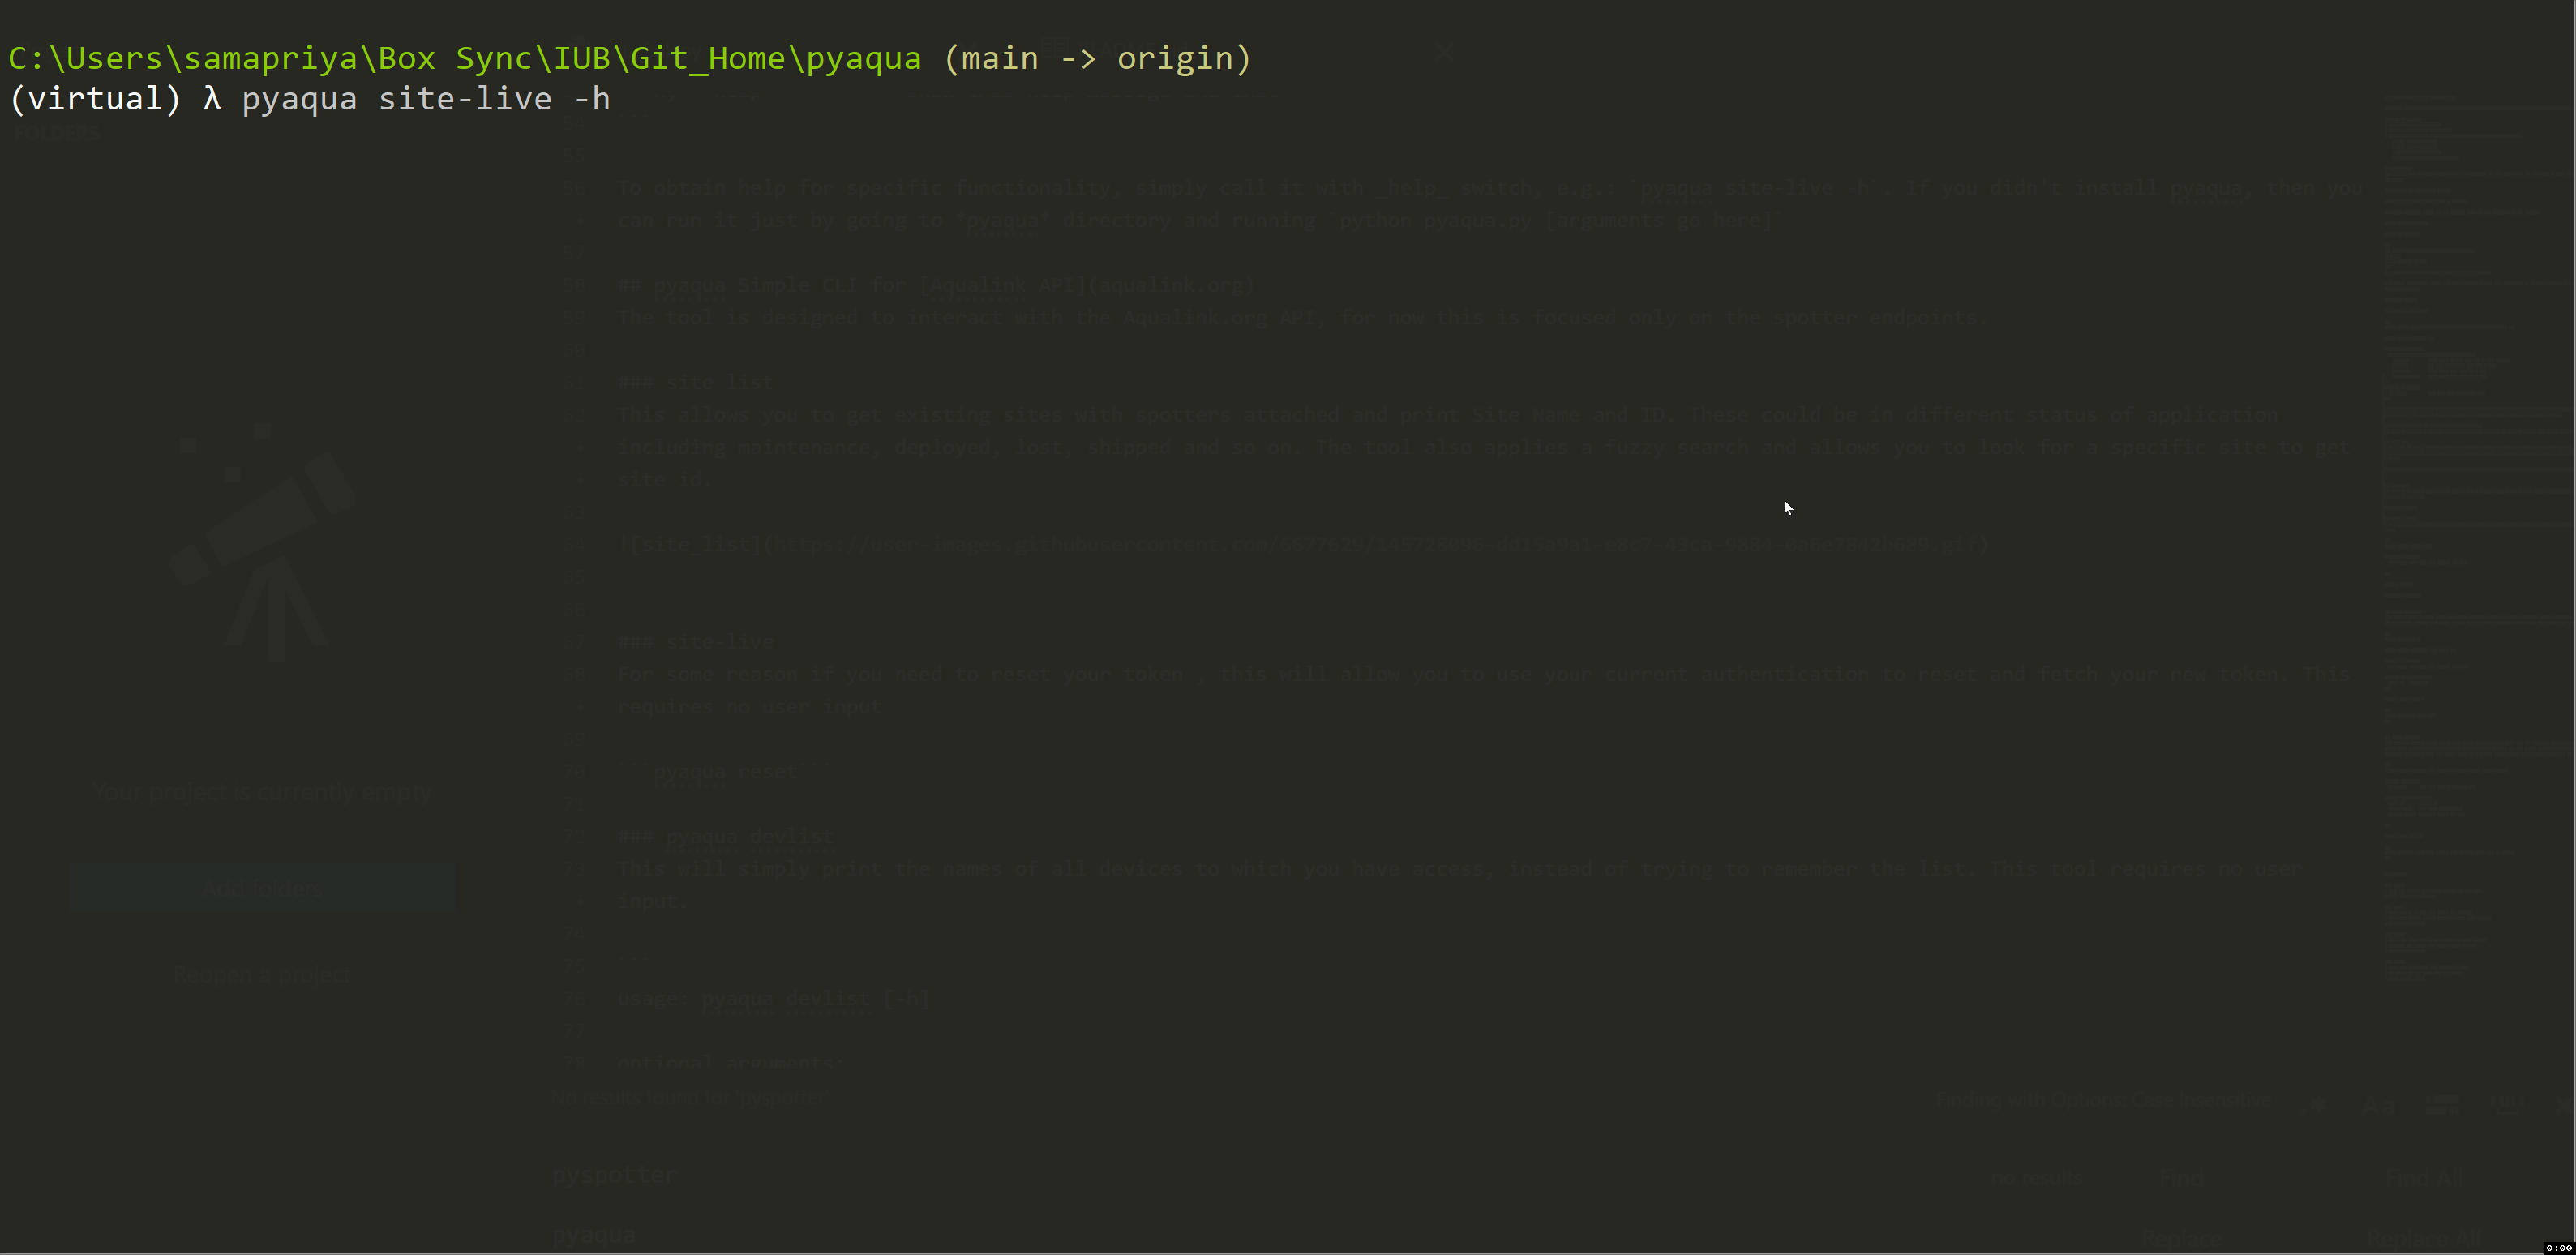The width and height of the screenshot is (2576, 1255).
Task: Click the Replace button
Action: 2182,1240
